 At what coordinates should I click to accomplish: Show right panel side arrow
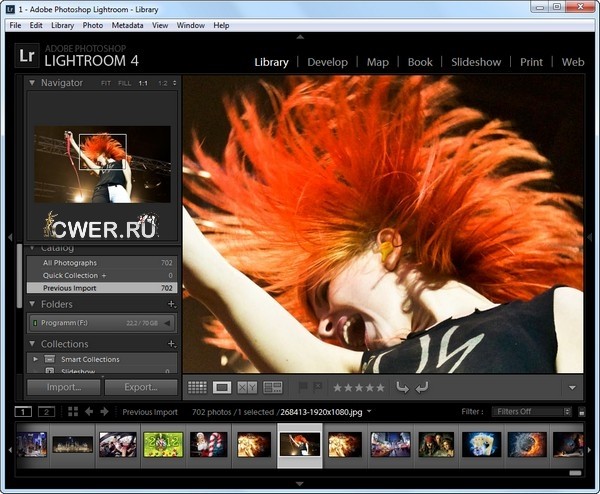pos(590,237)
